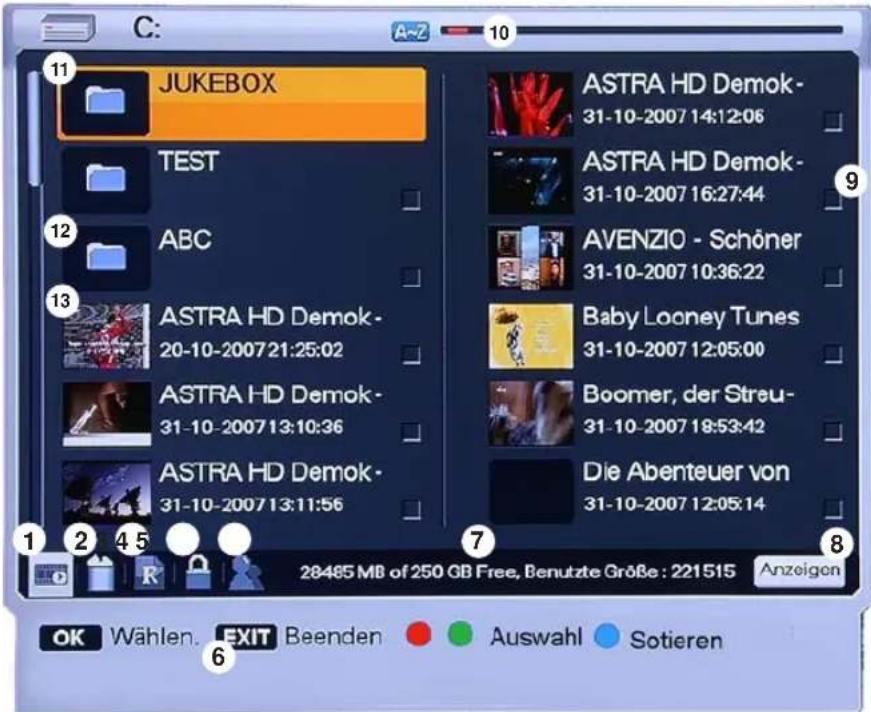Tick checkbox for Baby Looney Tunes
871x712 pixels.
833,354
